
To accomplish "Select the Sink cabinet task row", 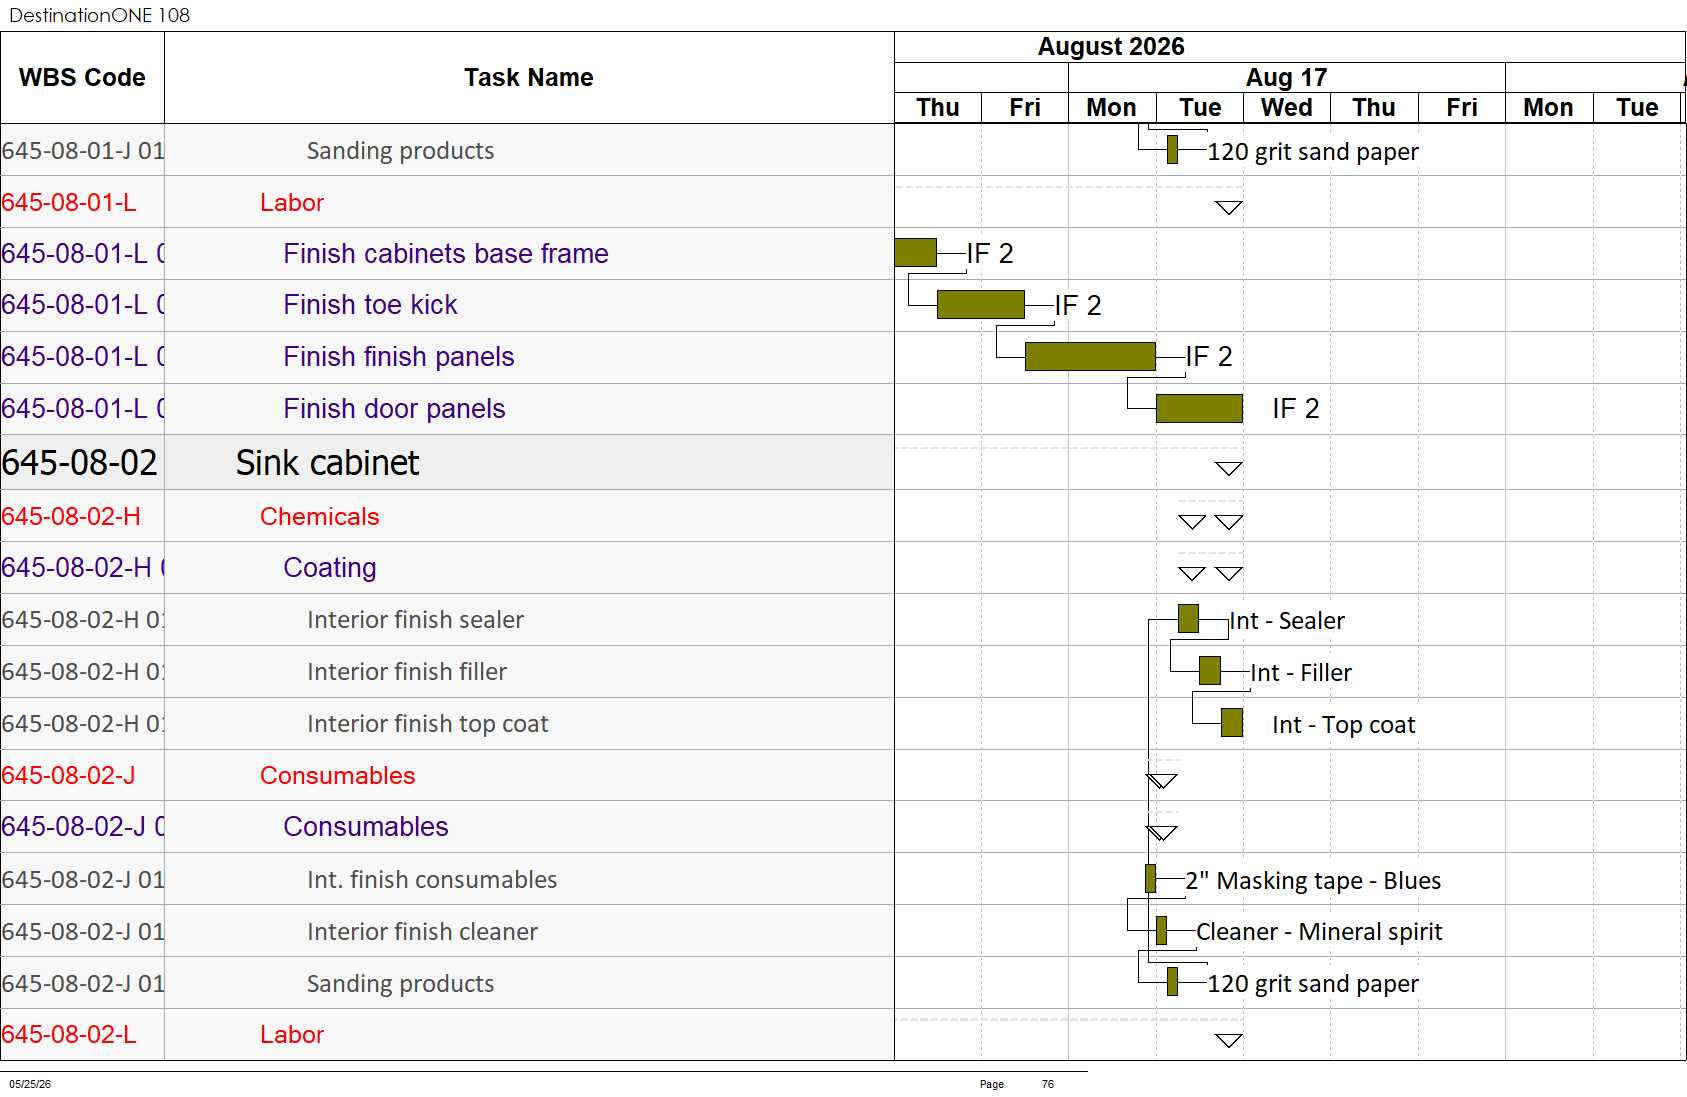I will click(x=447, y=463).
